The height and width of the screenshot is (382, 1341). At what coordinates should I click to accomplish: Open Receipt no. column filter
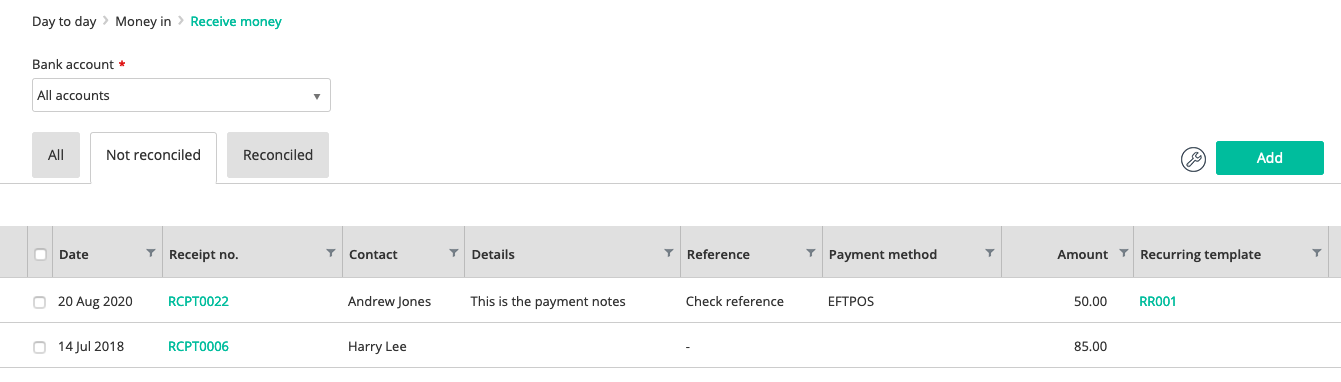pos(331,254)
